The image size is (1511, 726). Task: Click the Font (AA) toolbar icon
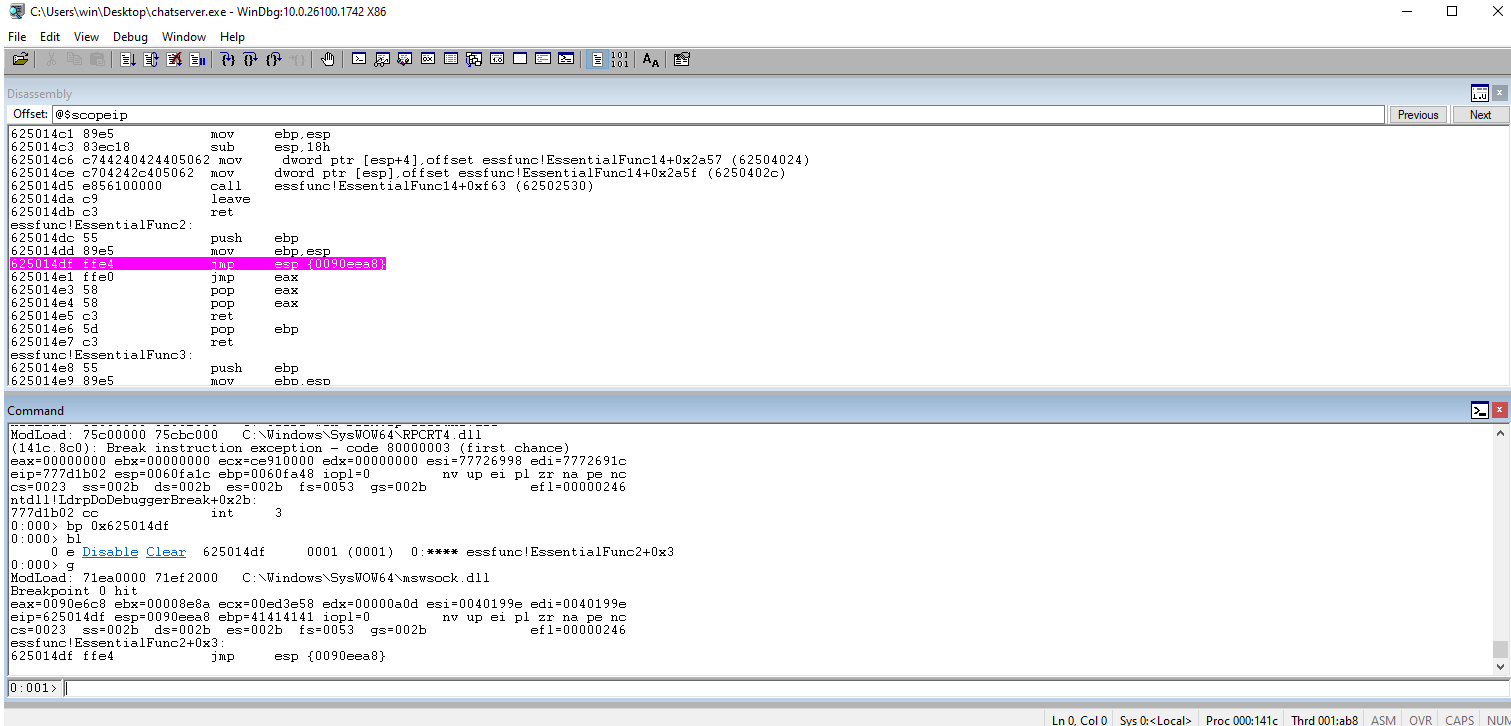tap(651, 60)
